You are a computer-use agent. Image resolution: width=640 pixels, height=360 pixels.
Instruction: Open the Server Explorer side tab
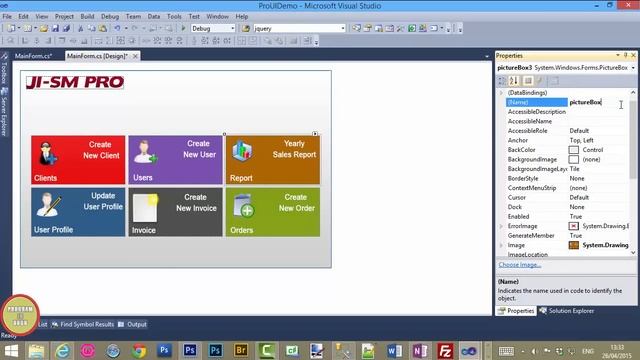(x=4, y=112)
